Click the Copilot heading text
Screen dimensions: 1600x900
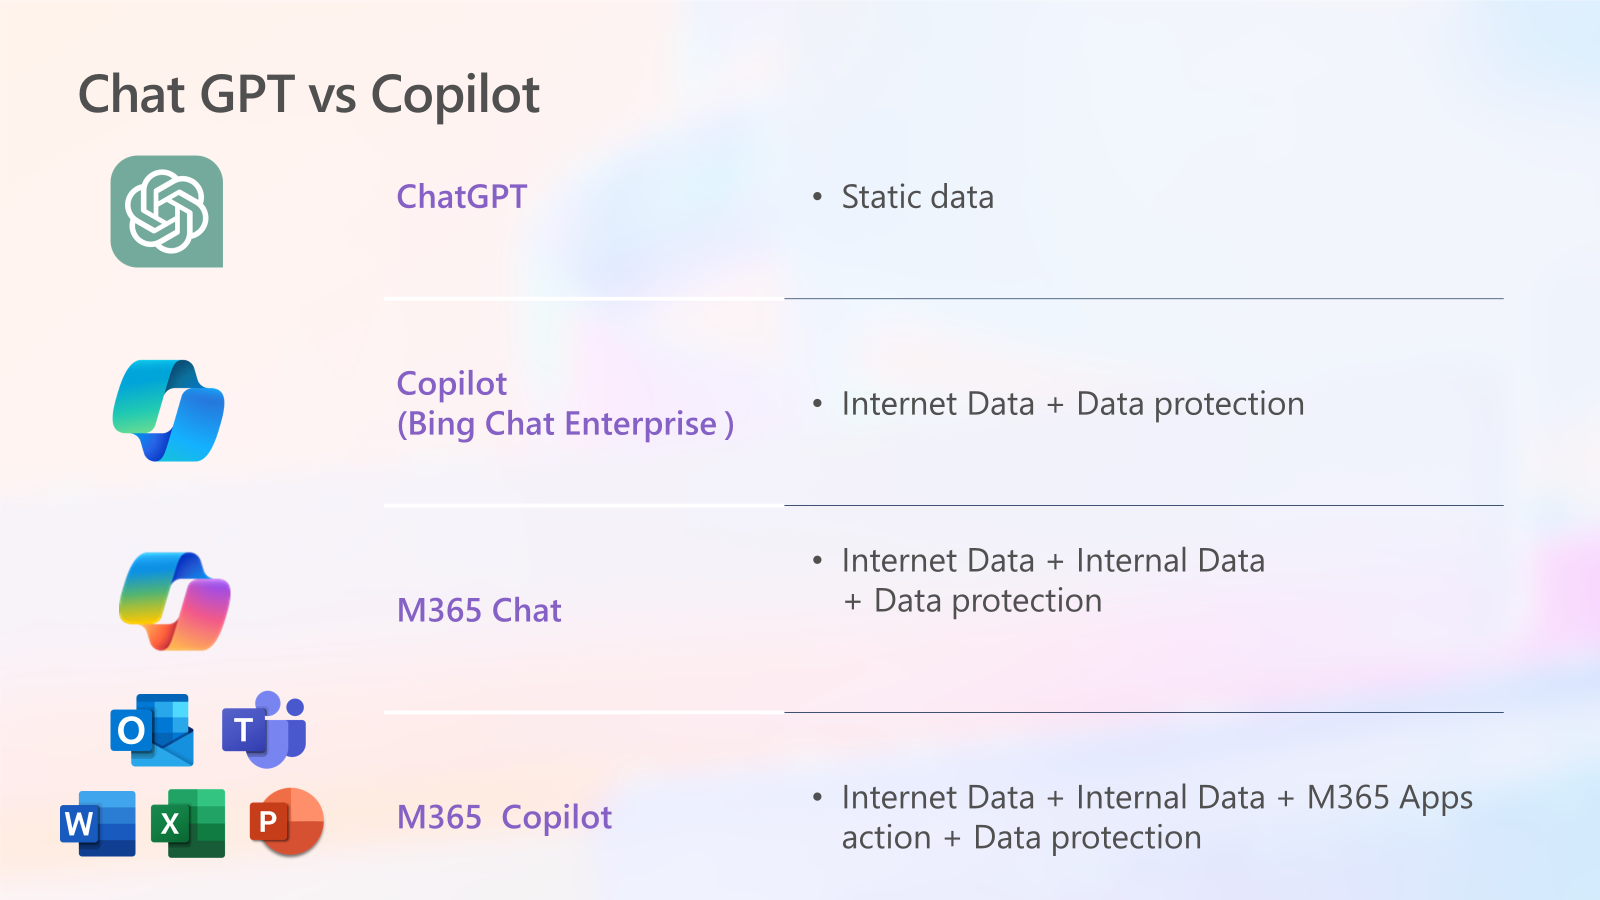point(452,383)
